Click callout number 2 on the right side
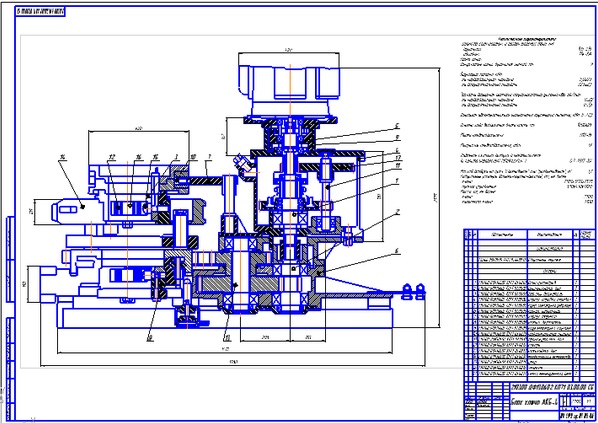 tap(397, 212)
